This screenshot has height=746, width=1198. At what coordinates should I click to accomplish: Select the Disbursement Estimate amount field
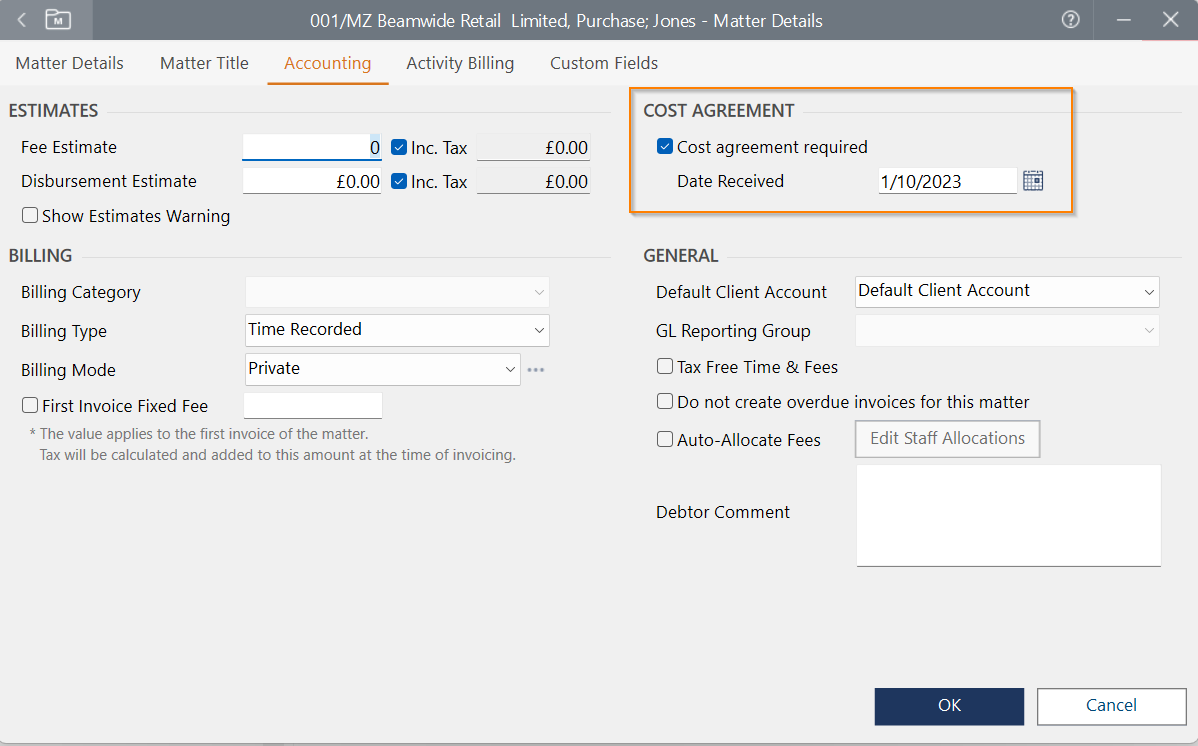312,182
